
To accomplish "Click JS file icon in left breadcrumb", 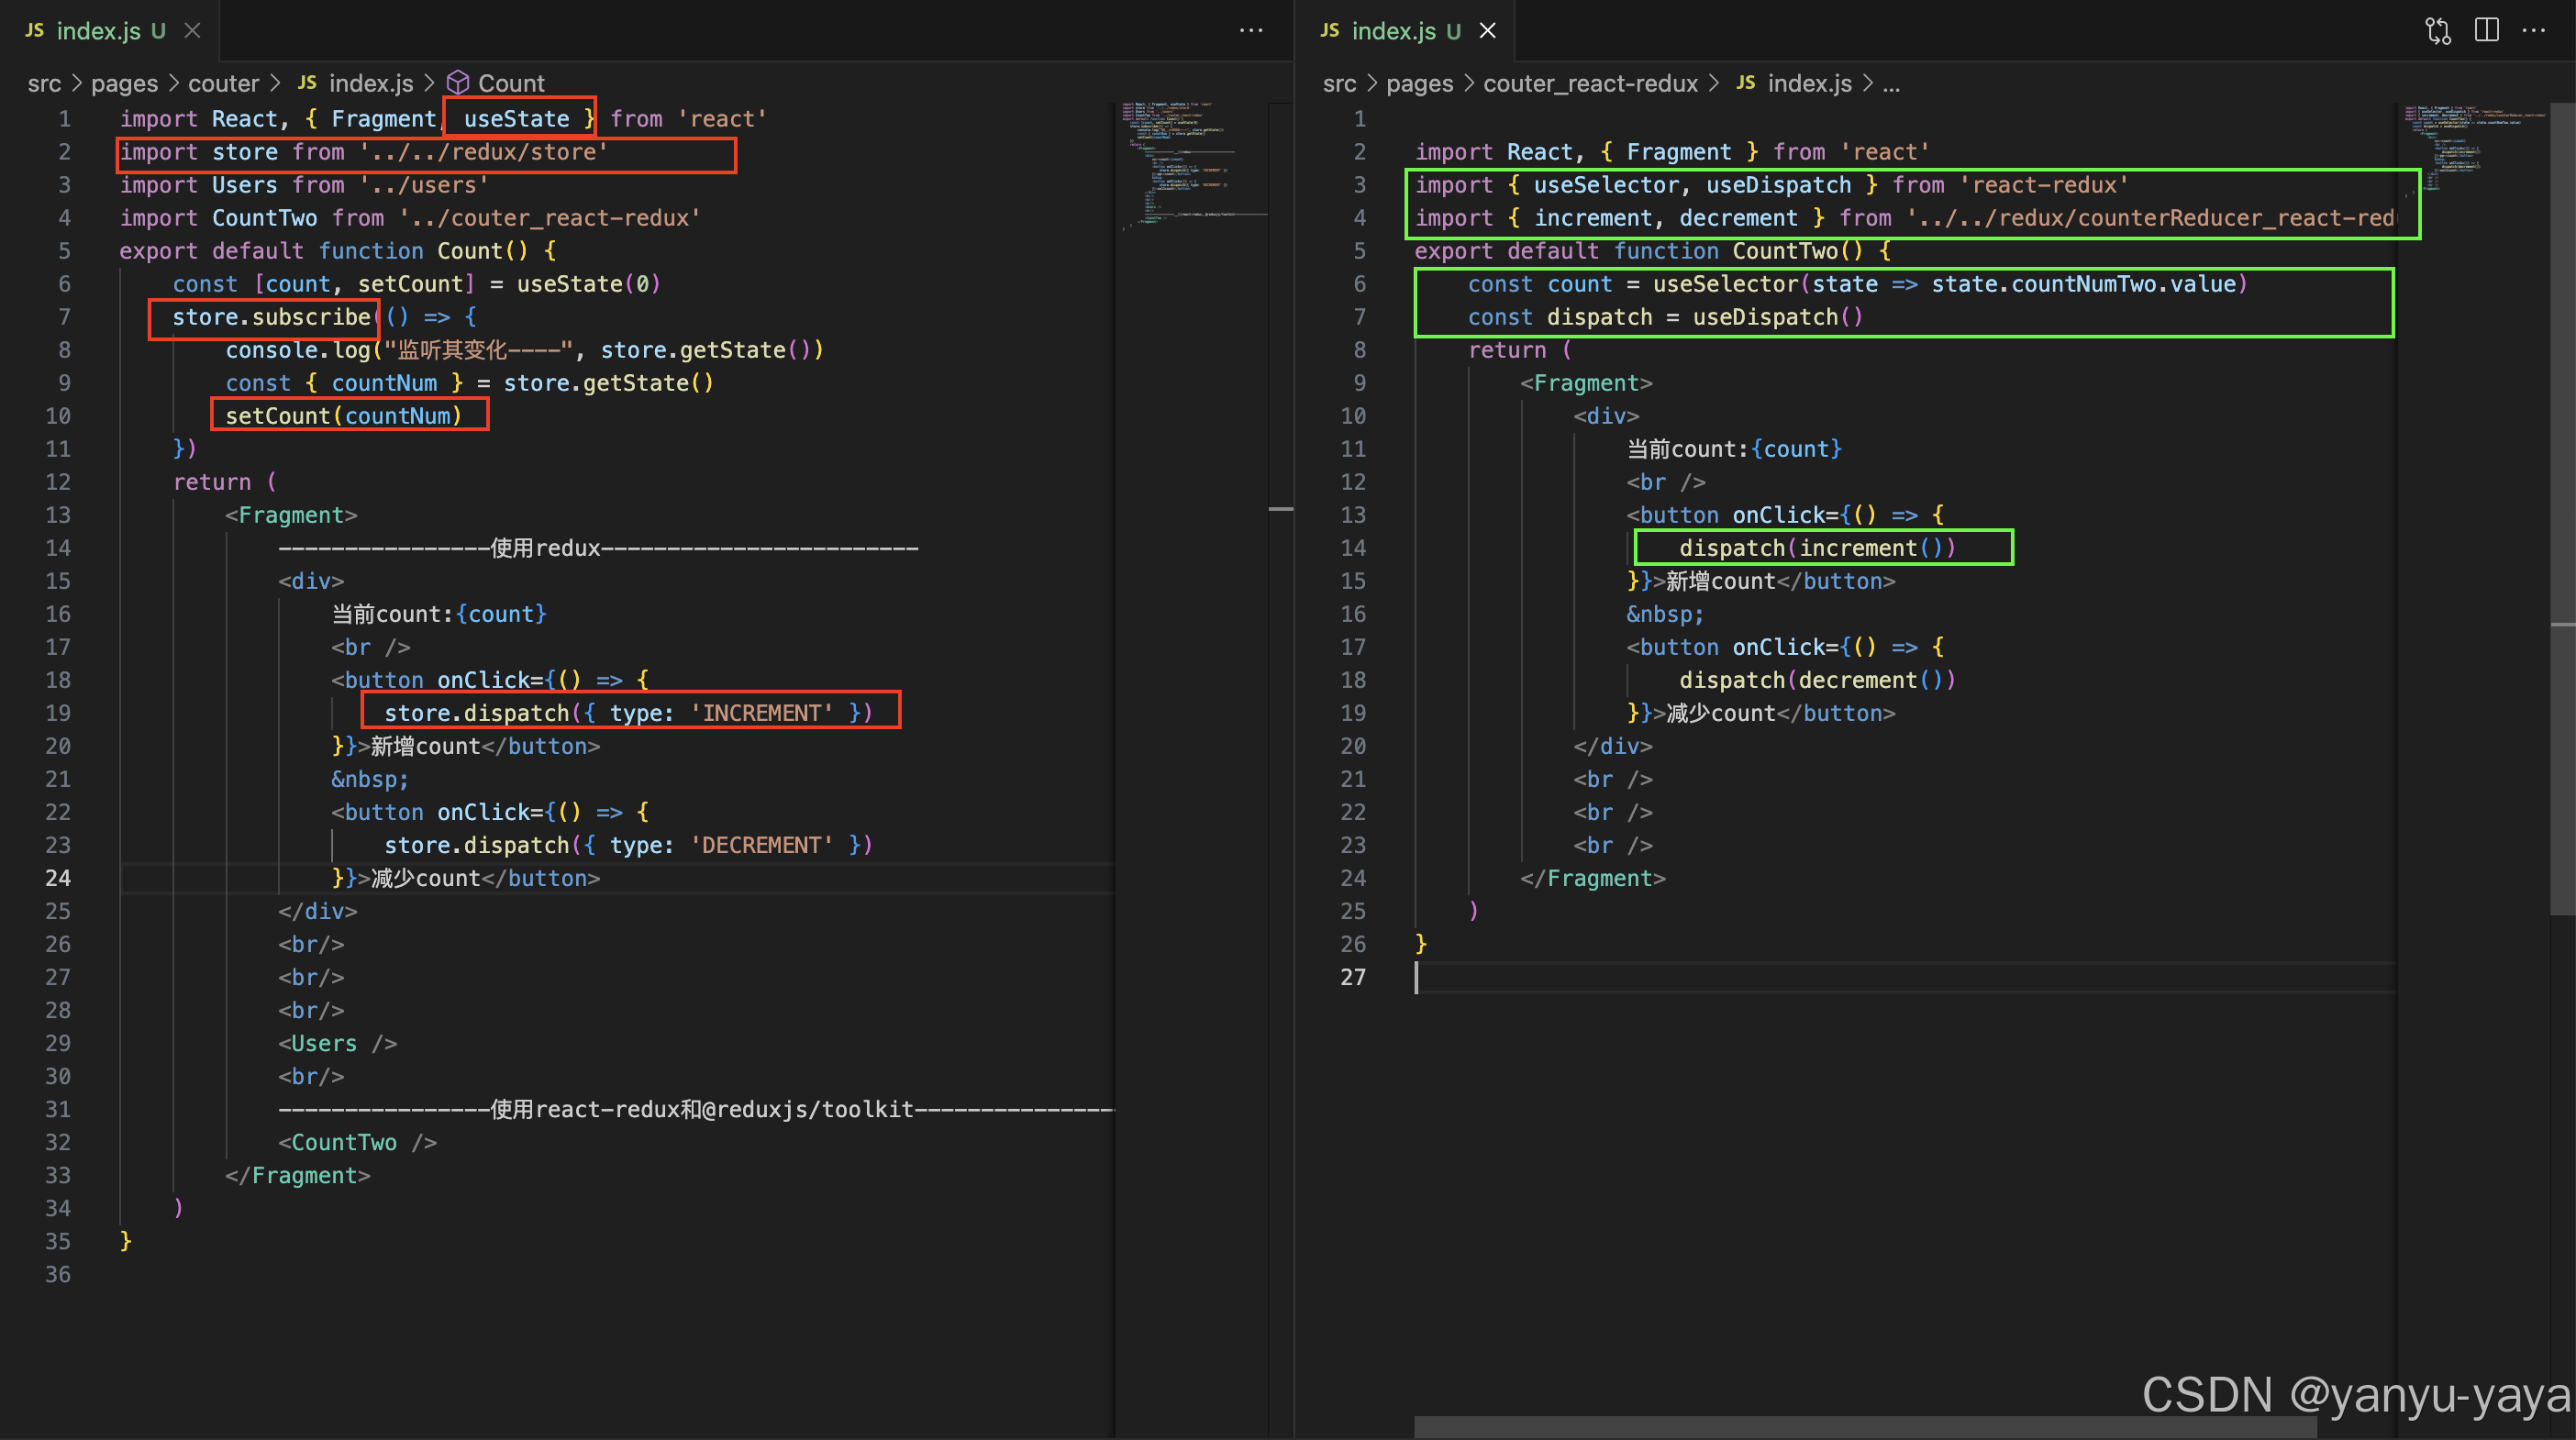I will click(x=307, y=83).
